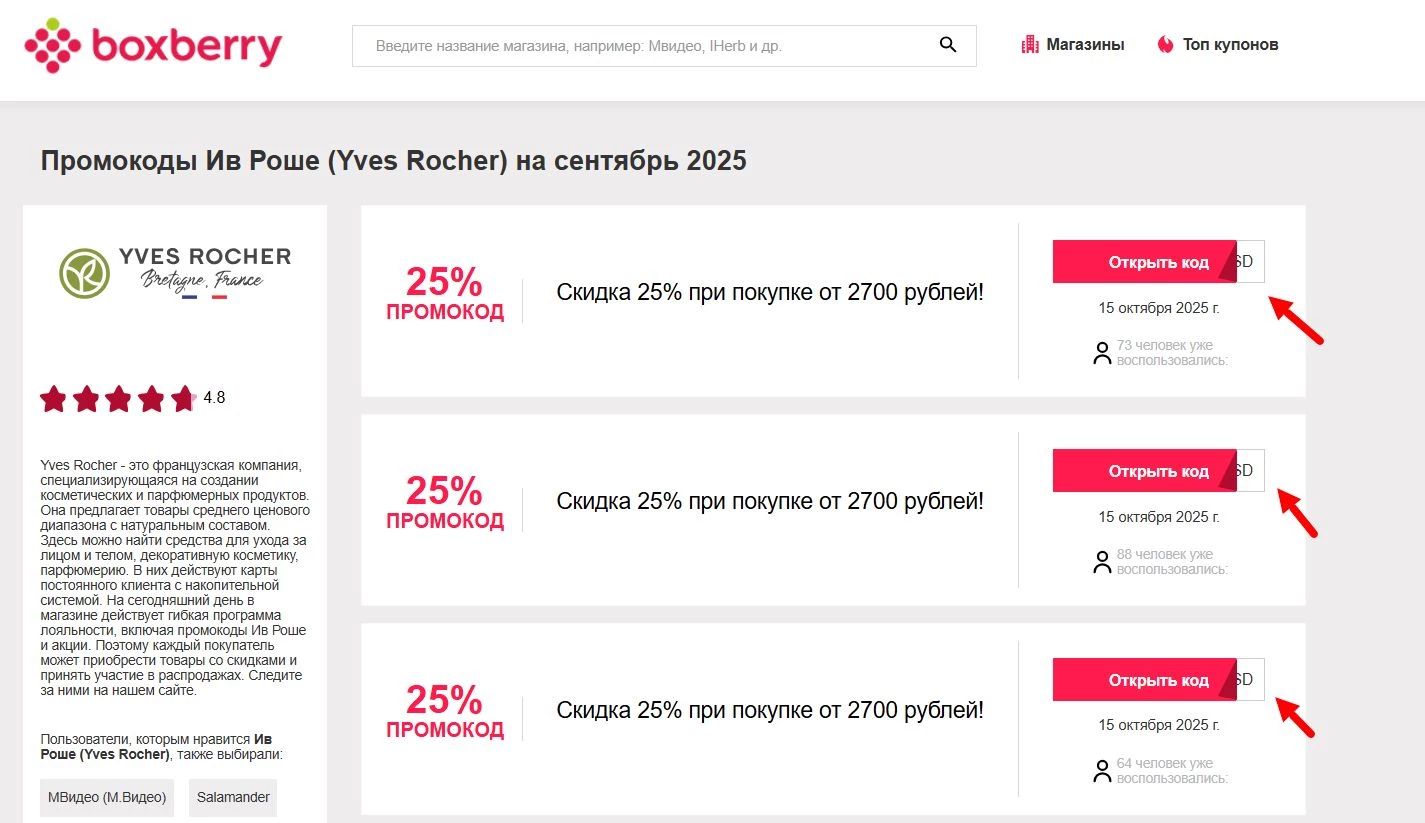Select the Salamander store tag
1425x823 pixels.
233,798
